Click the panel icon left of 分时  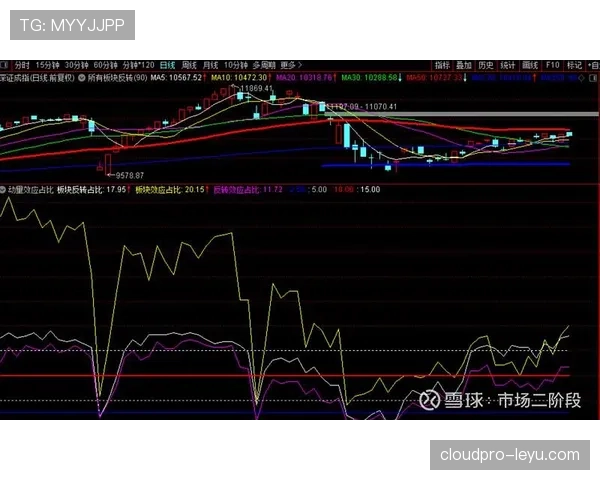(x=5, y=65)
